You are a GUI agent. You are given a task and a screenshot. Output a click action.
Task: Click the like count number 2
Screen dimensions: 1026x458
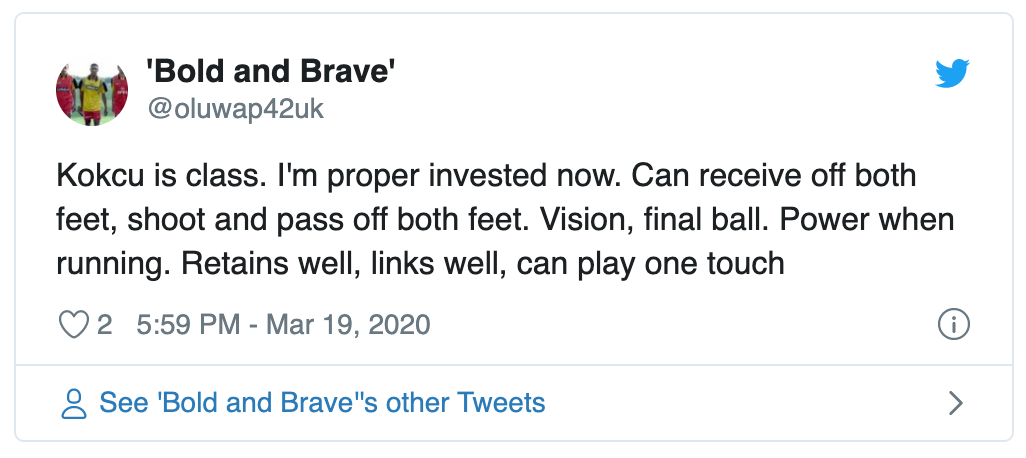[x=104, y=325]
